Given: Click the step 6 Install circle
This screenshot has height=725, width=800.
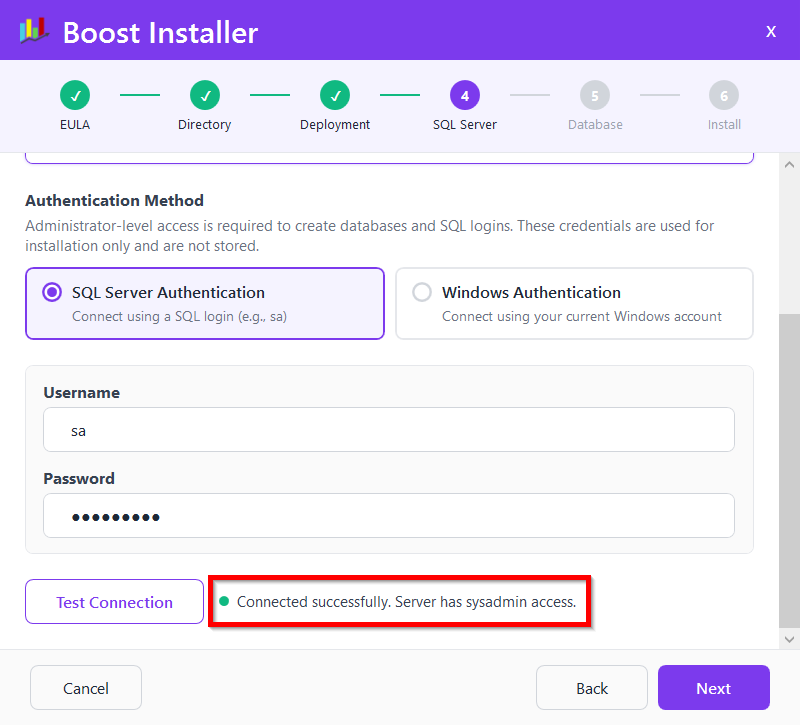Looking at the screenshot, I should (724, 95).
